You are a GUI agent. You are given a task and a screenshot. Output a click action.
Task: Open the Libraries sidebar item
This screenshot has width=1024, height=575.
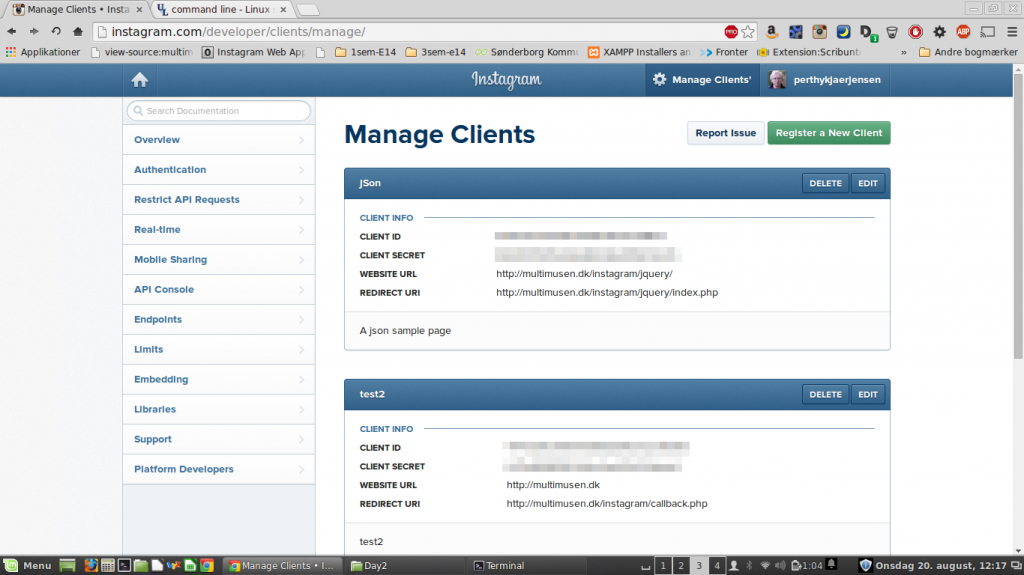click(x=219, y=410)
